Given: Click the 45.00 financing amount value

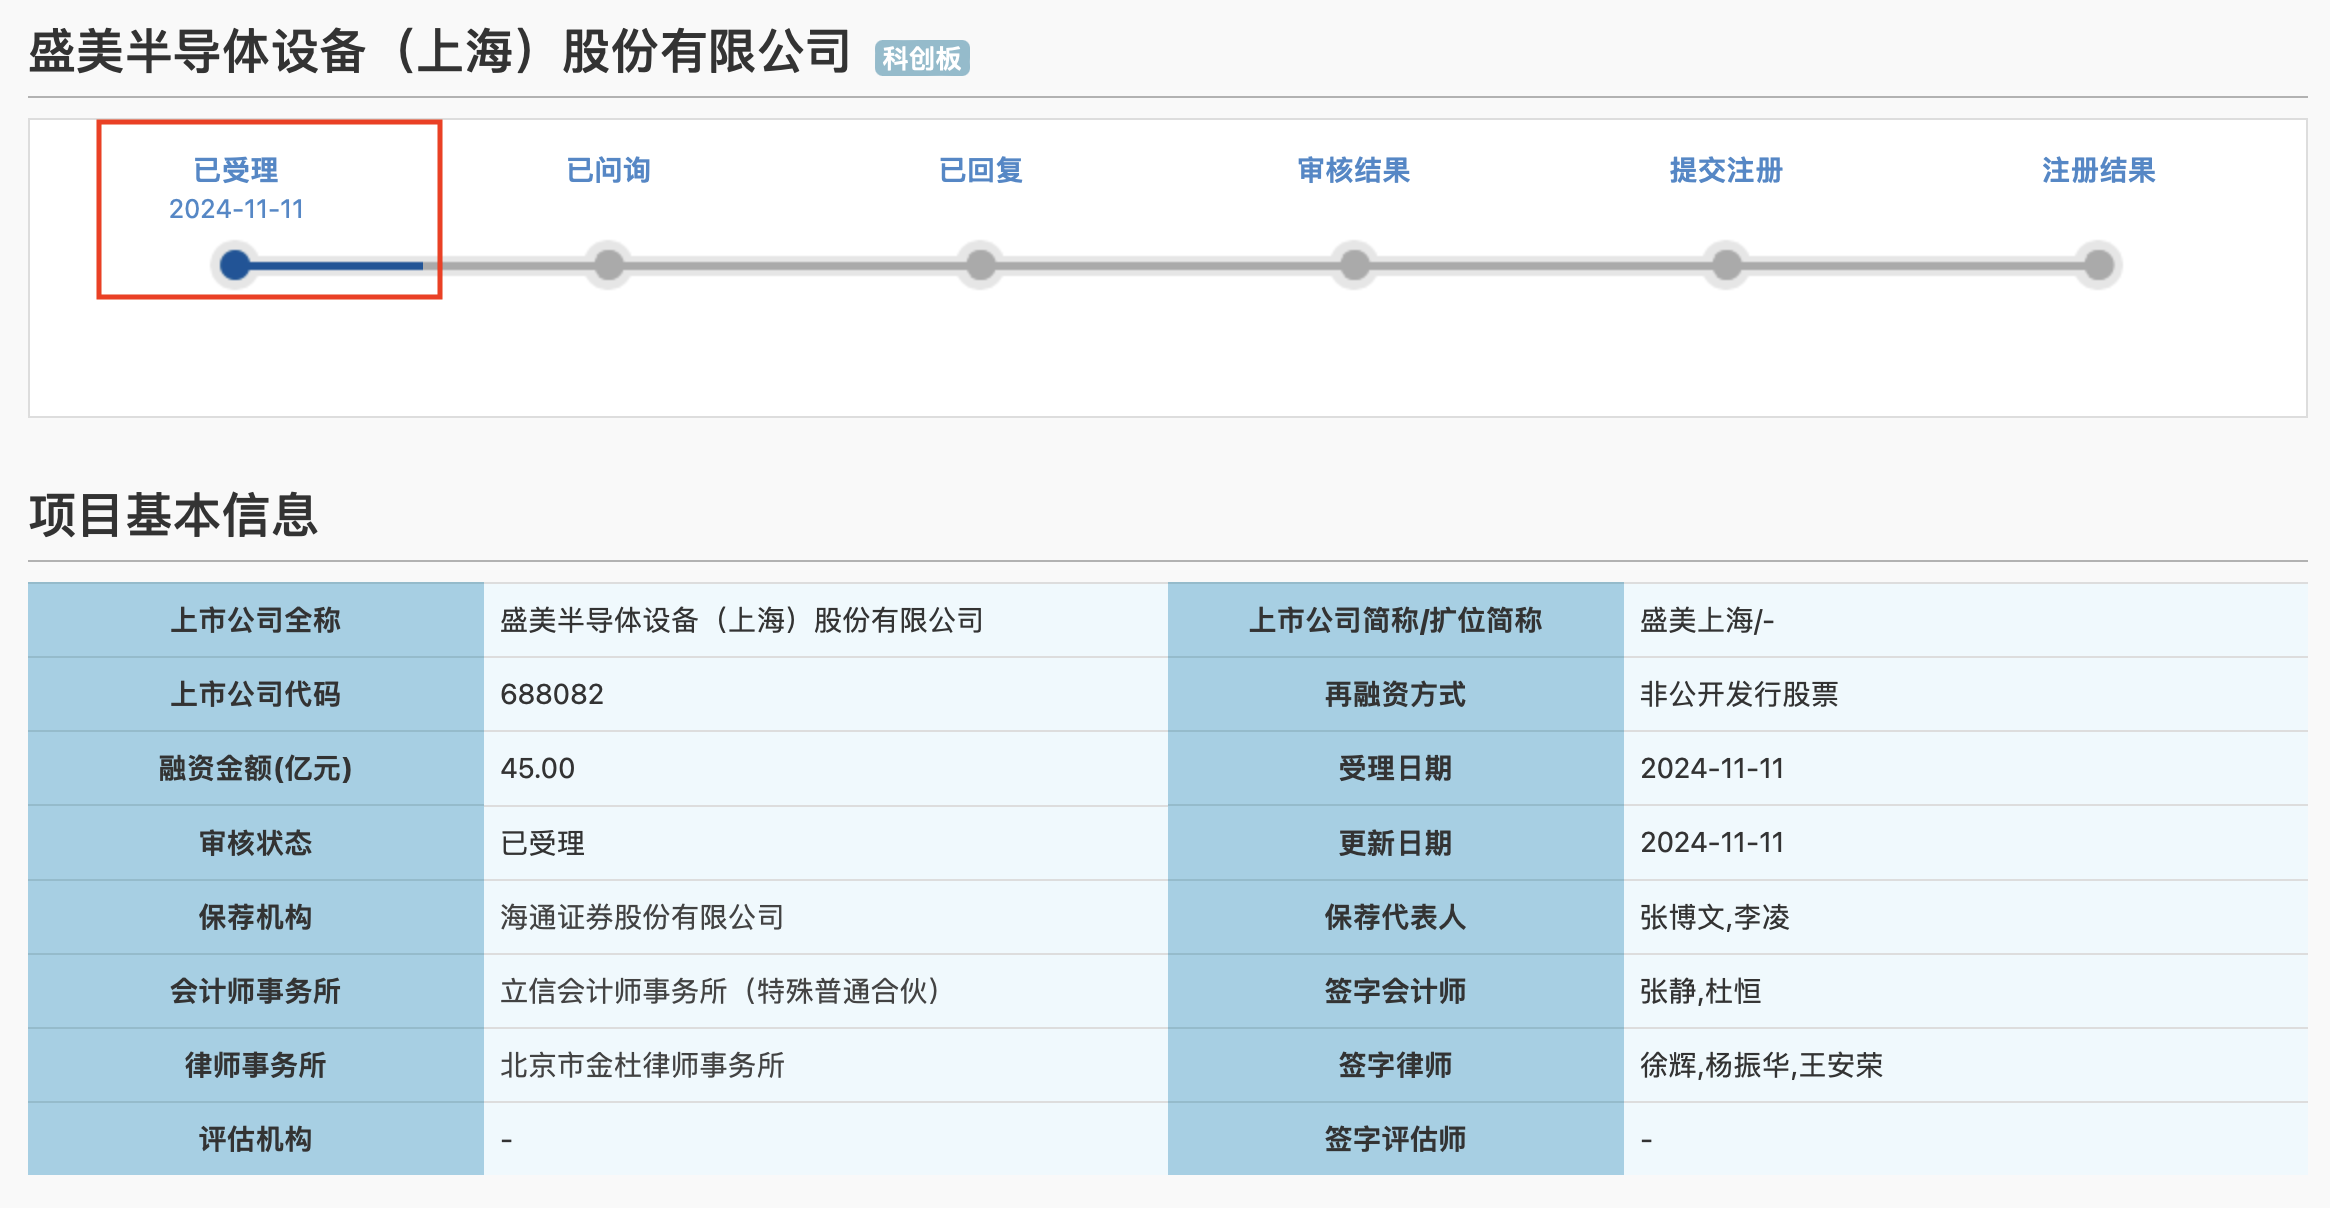Looking at the screenshot, I should pyautogui.click(x=538, y=768).
